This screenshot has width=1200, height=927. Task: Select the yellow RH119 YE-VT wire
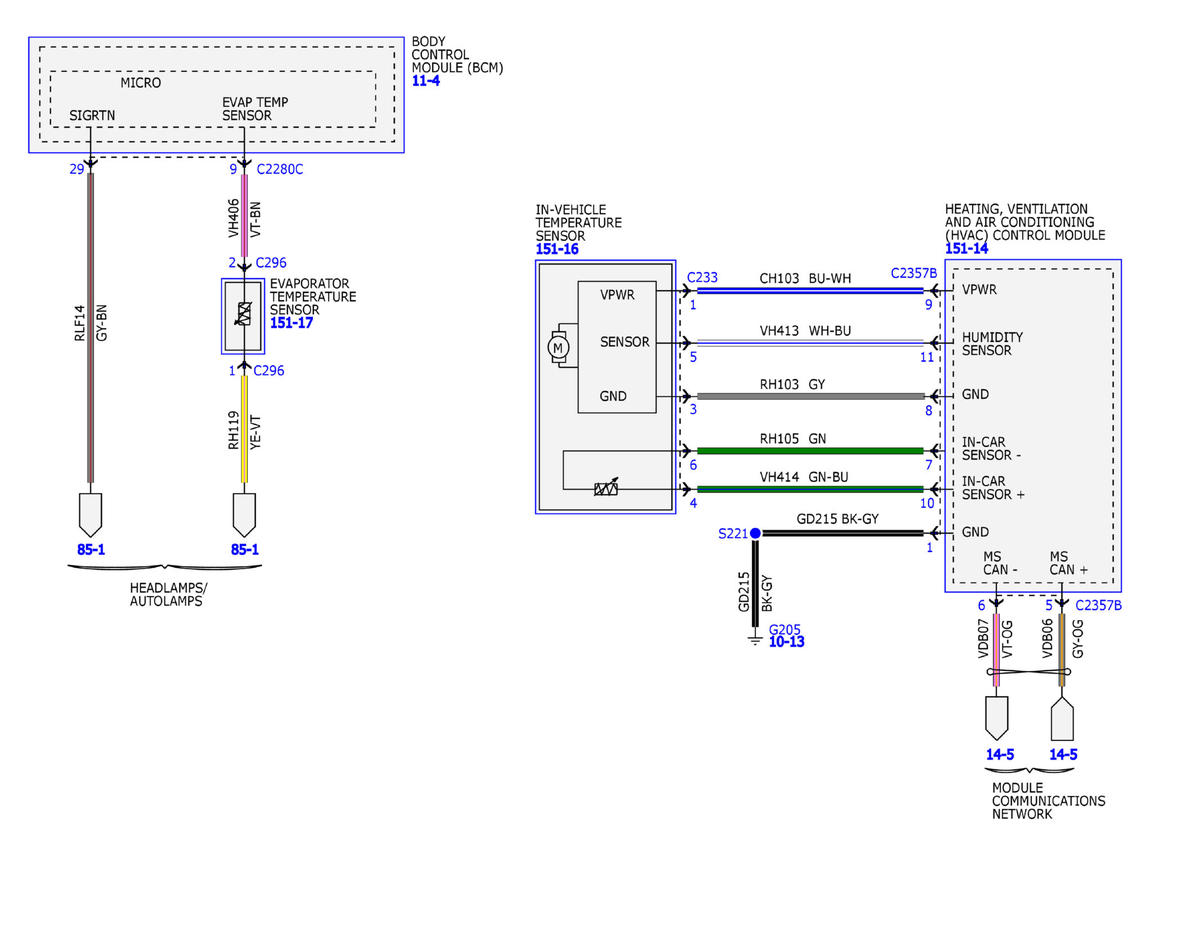tap(244, 429)
